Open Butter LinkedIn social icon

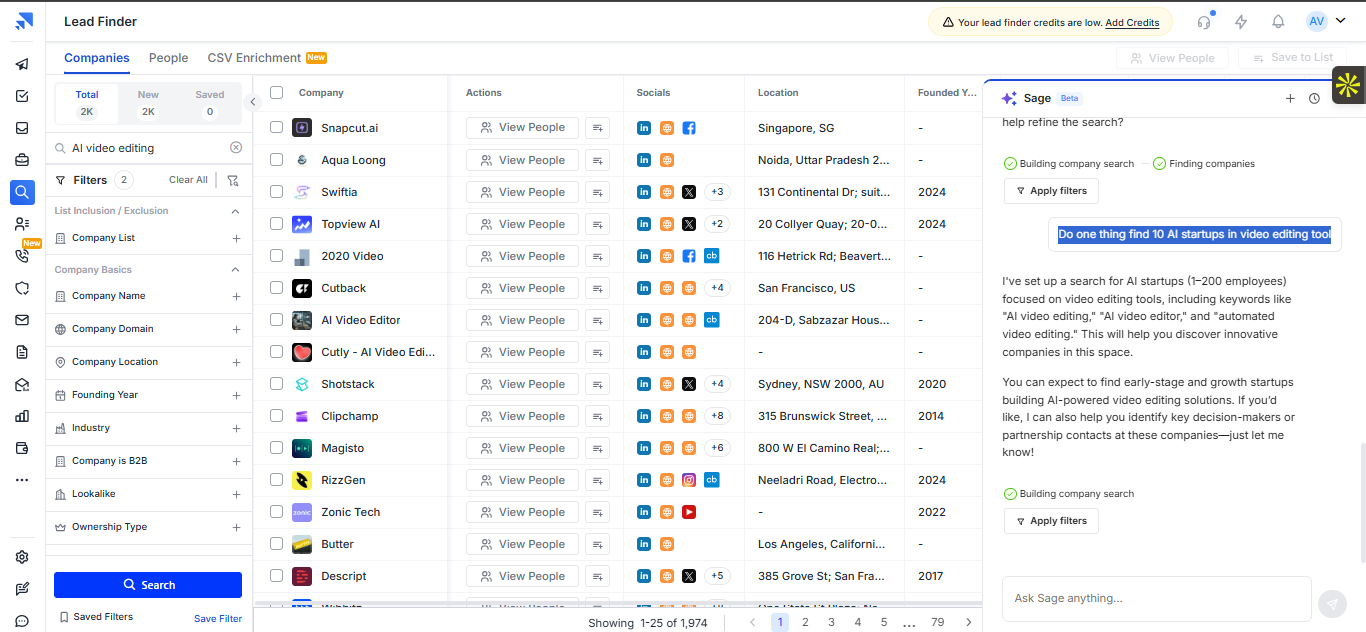point(645,544)
